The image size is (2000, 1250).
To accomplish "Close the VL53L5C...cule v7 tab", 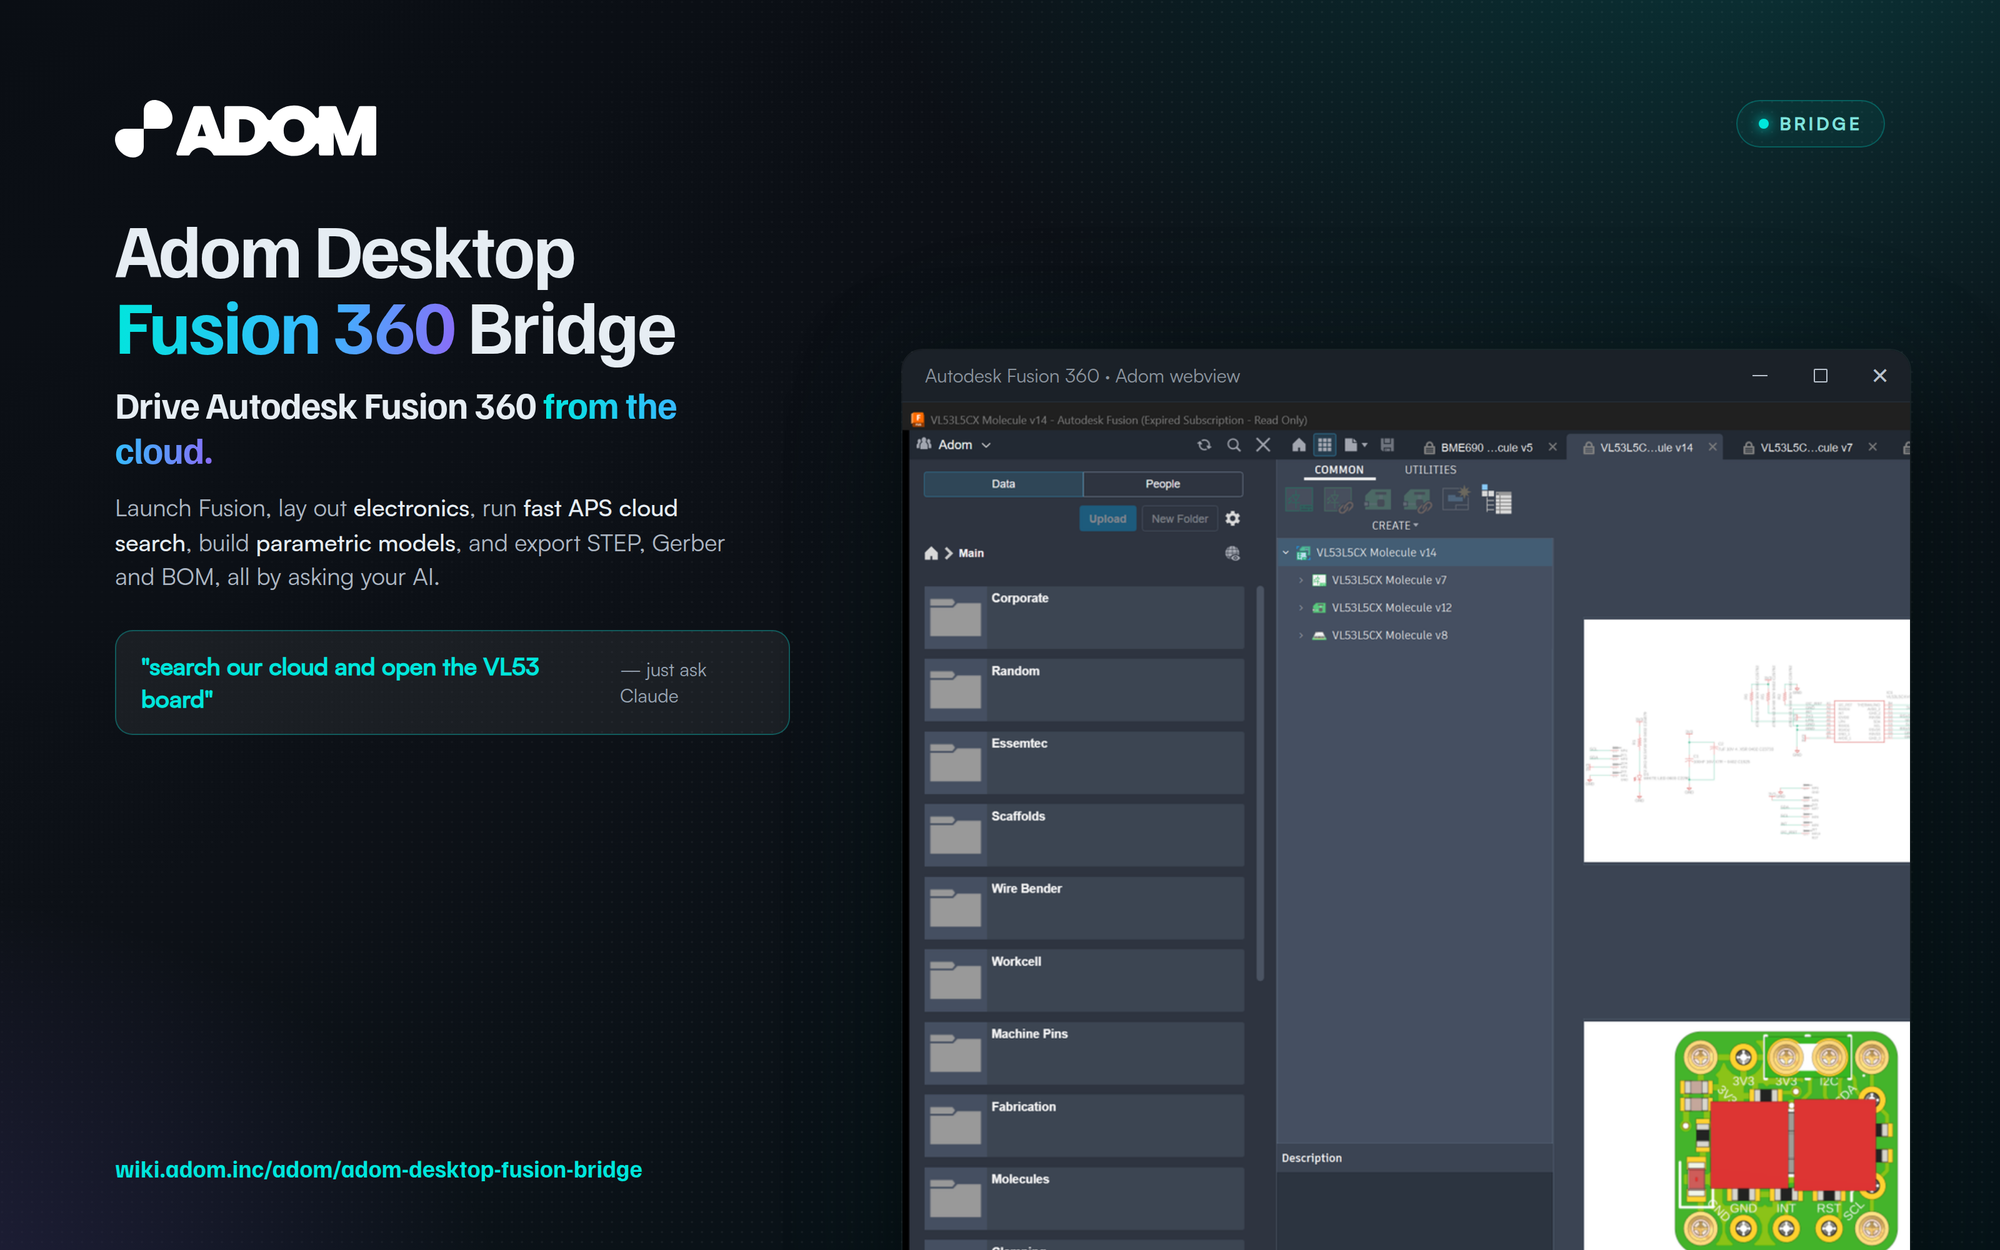I will [1873, 447].
